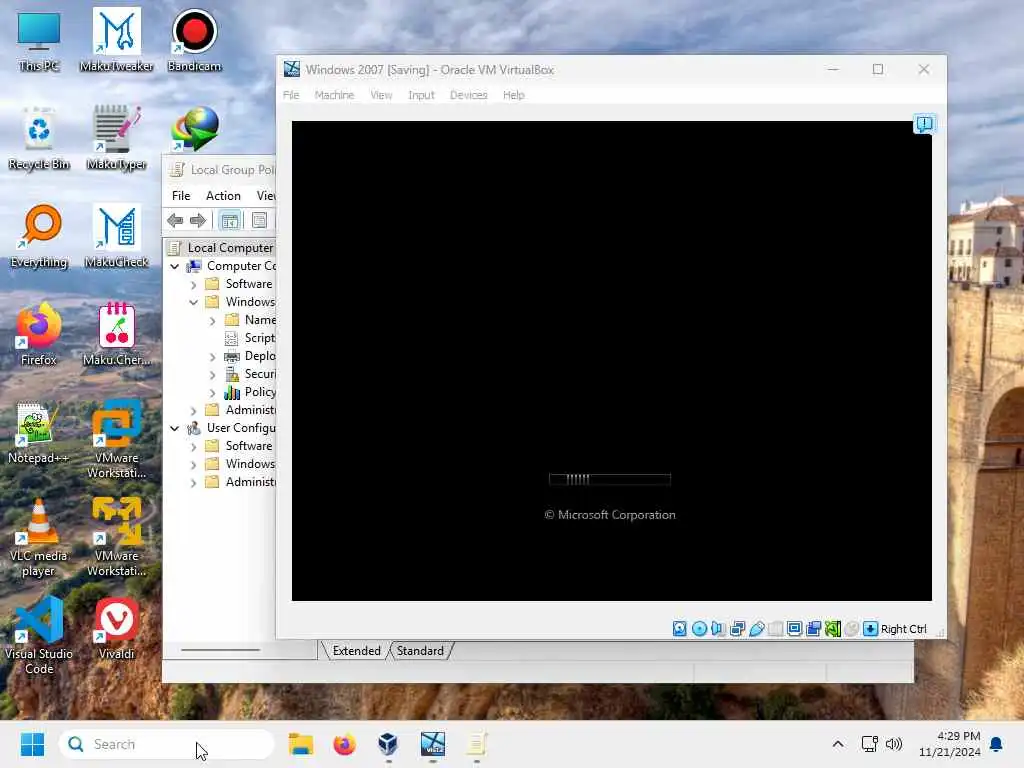Open the 4:29 PM clock and date panel

point(950,744)
